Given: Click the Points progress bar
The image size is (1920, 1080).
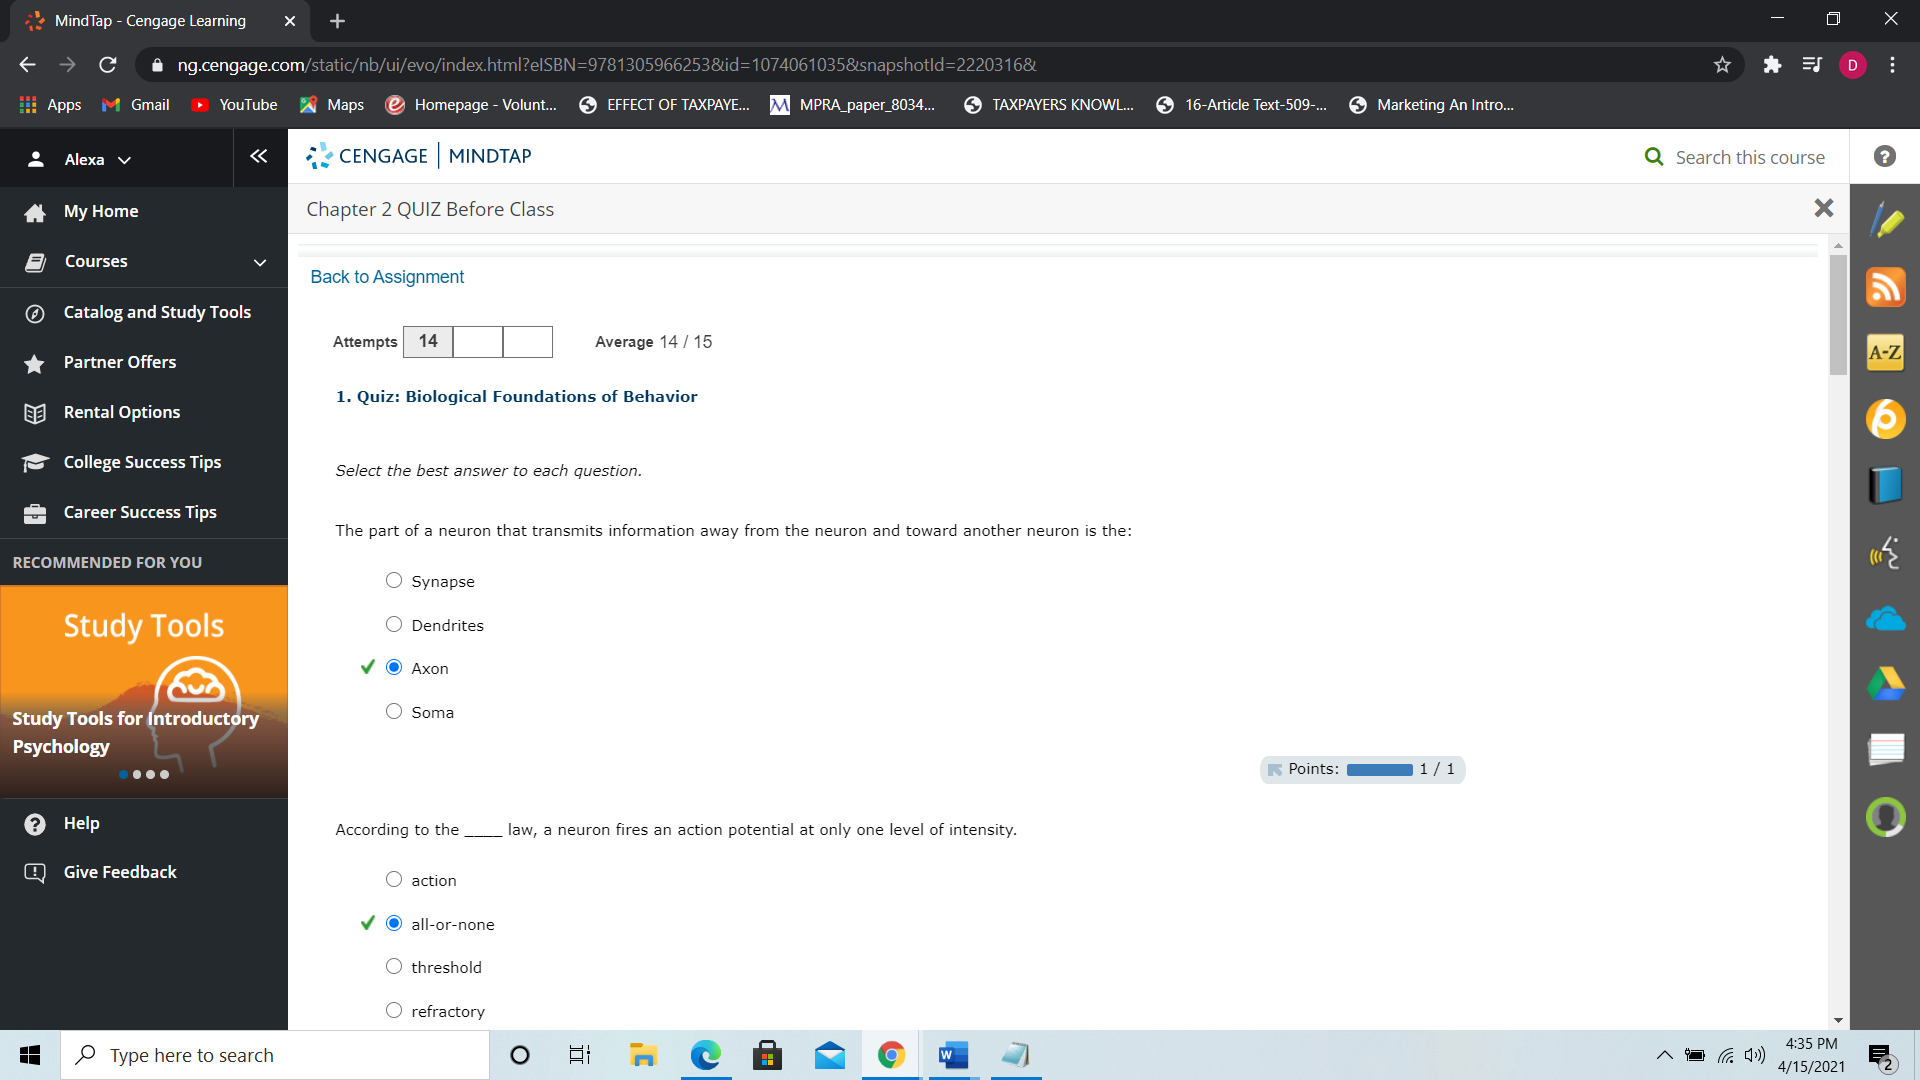Looking at the screenshot, I should pos(1379,769).
